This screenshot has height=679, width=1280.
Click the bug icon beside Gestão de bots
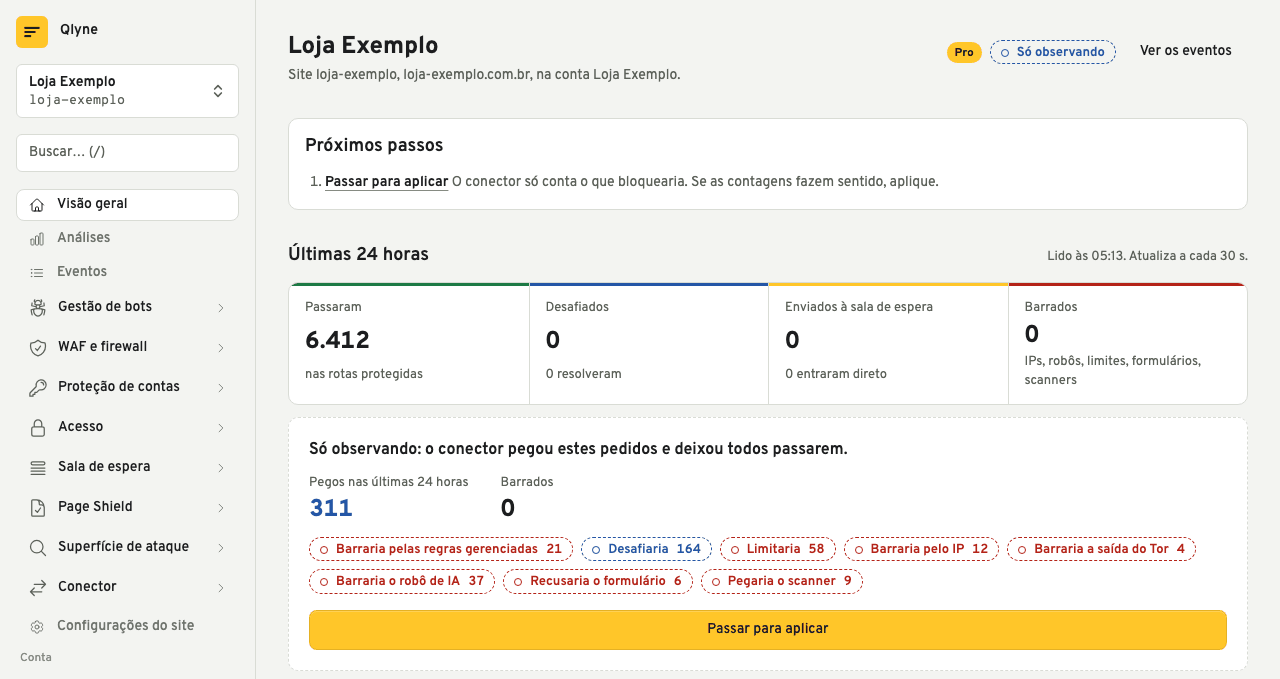38,308
